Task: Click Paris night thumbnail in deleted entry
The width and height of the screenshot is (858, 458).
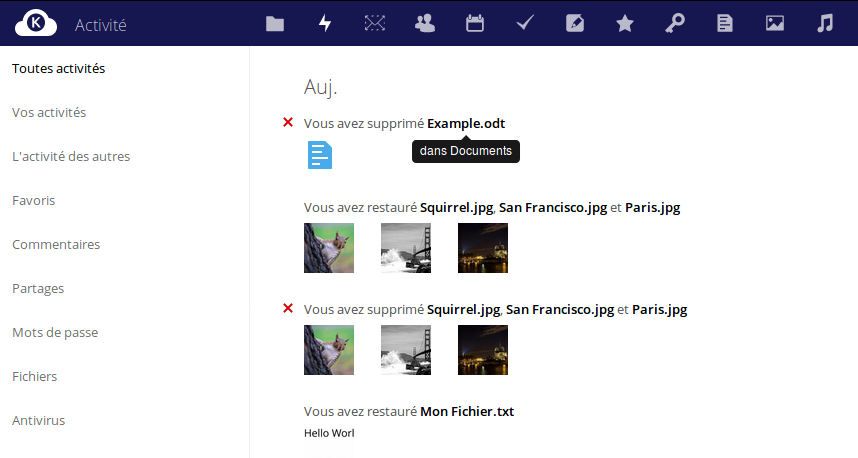Action: 483,350
